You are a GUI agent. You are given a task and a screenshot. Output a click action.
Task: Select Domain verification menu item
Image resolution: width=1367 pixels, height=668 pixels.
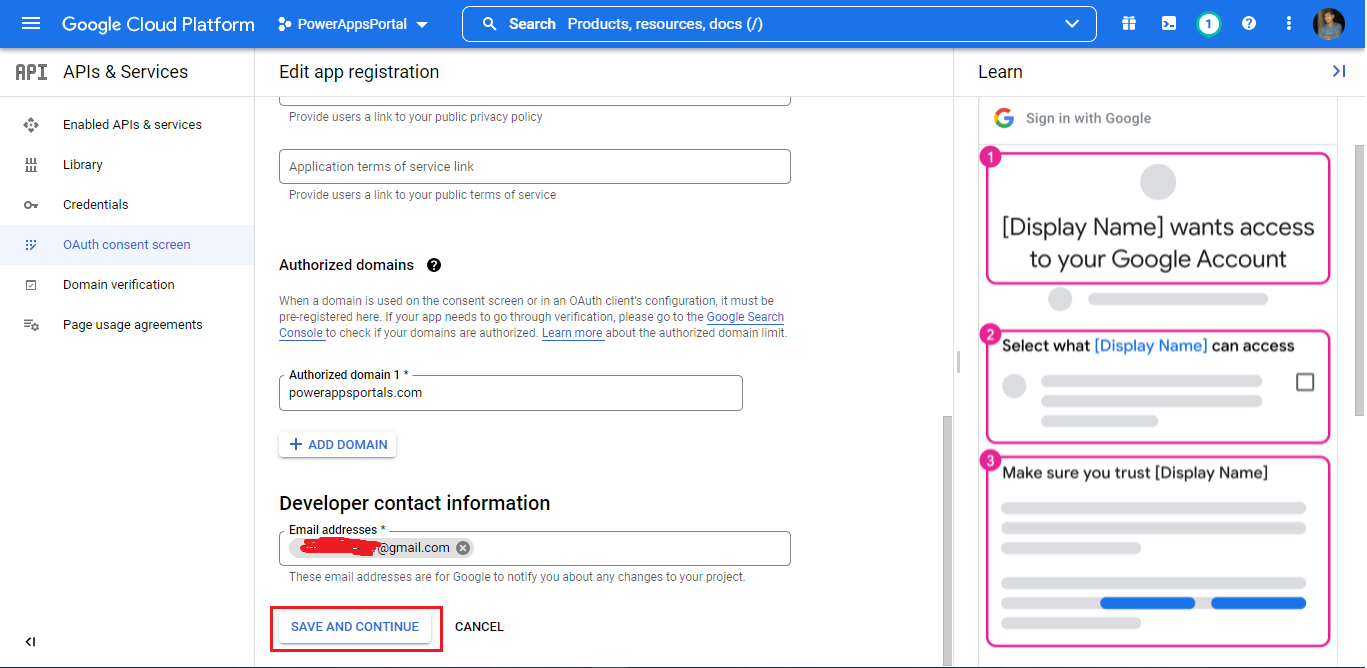coord(118,285)
